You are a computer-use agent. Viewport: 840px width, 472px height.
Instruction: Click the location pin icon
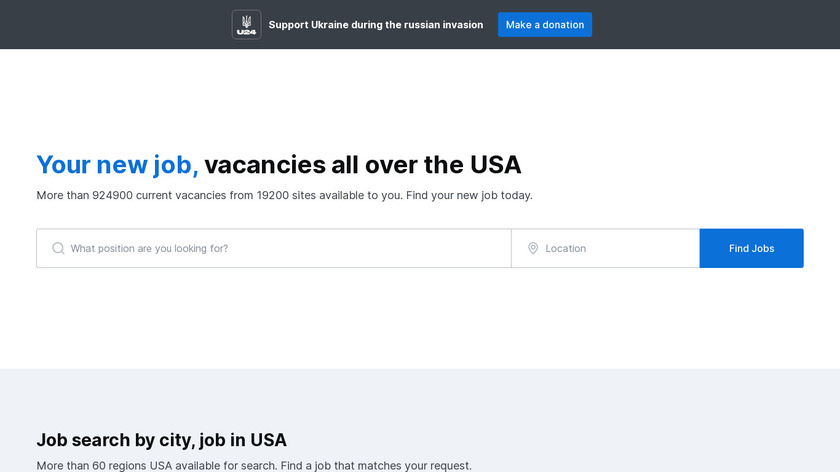pyautogui.click(x=533, y=248)
